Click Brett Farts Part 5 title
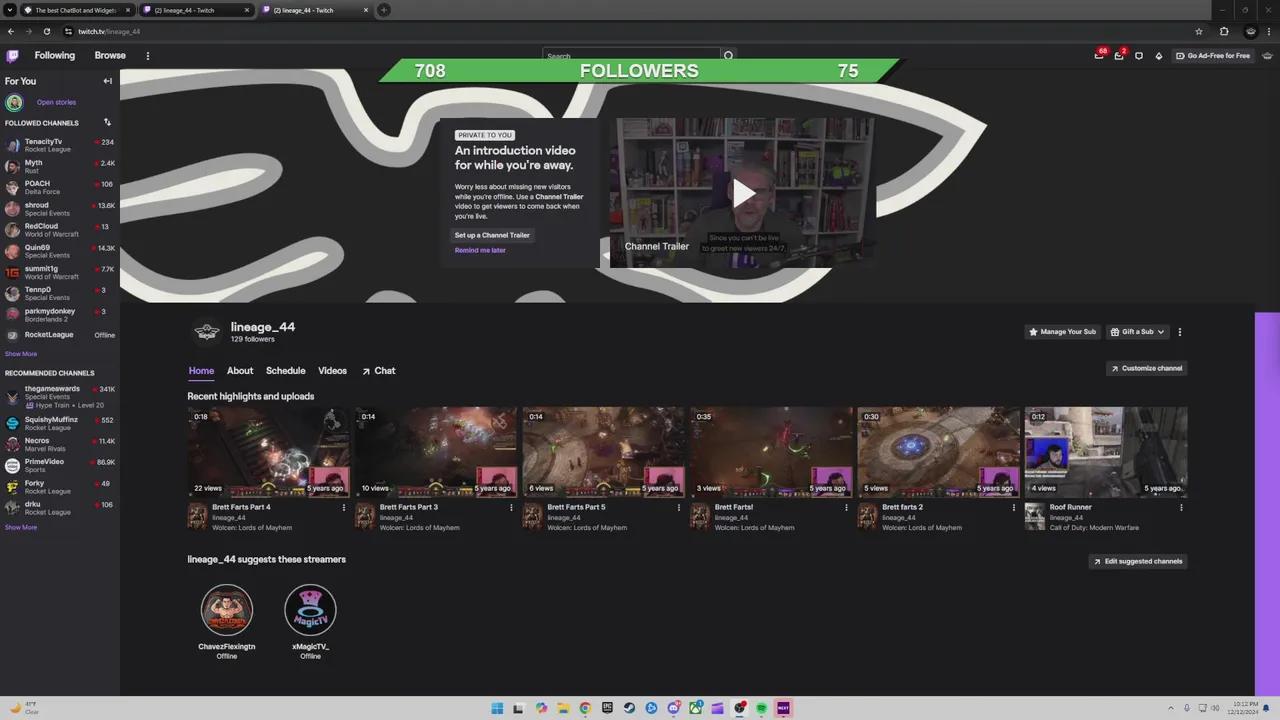Screen dimensions: 1280x720 pos(576,507)
